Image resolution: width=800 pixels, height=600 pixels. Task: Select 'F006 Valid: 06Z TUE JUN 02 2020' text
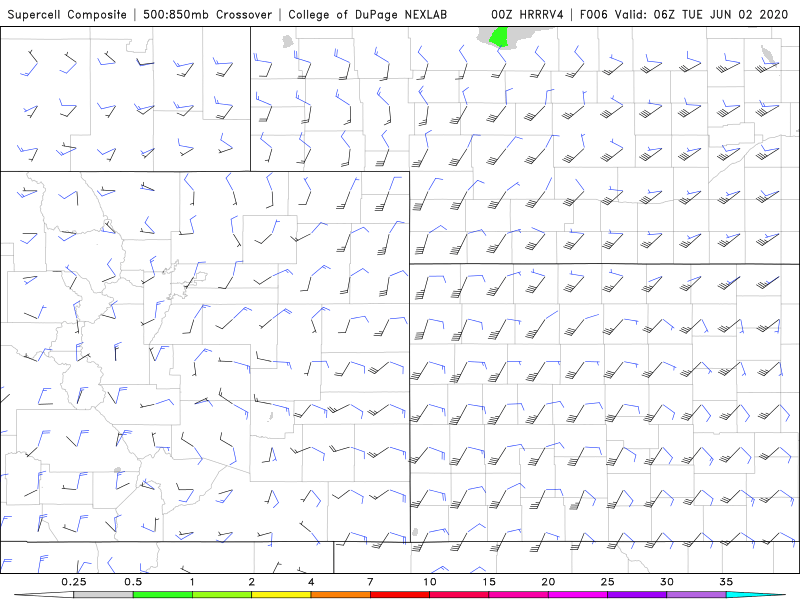[x=684, y=14]
